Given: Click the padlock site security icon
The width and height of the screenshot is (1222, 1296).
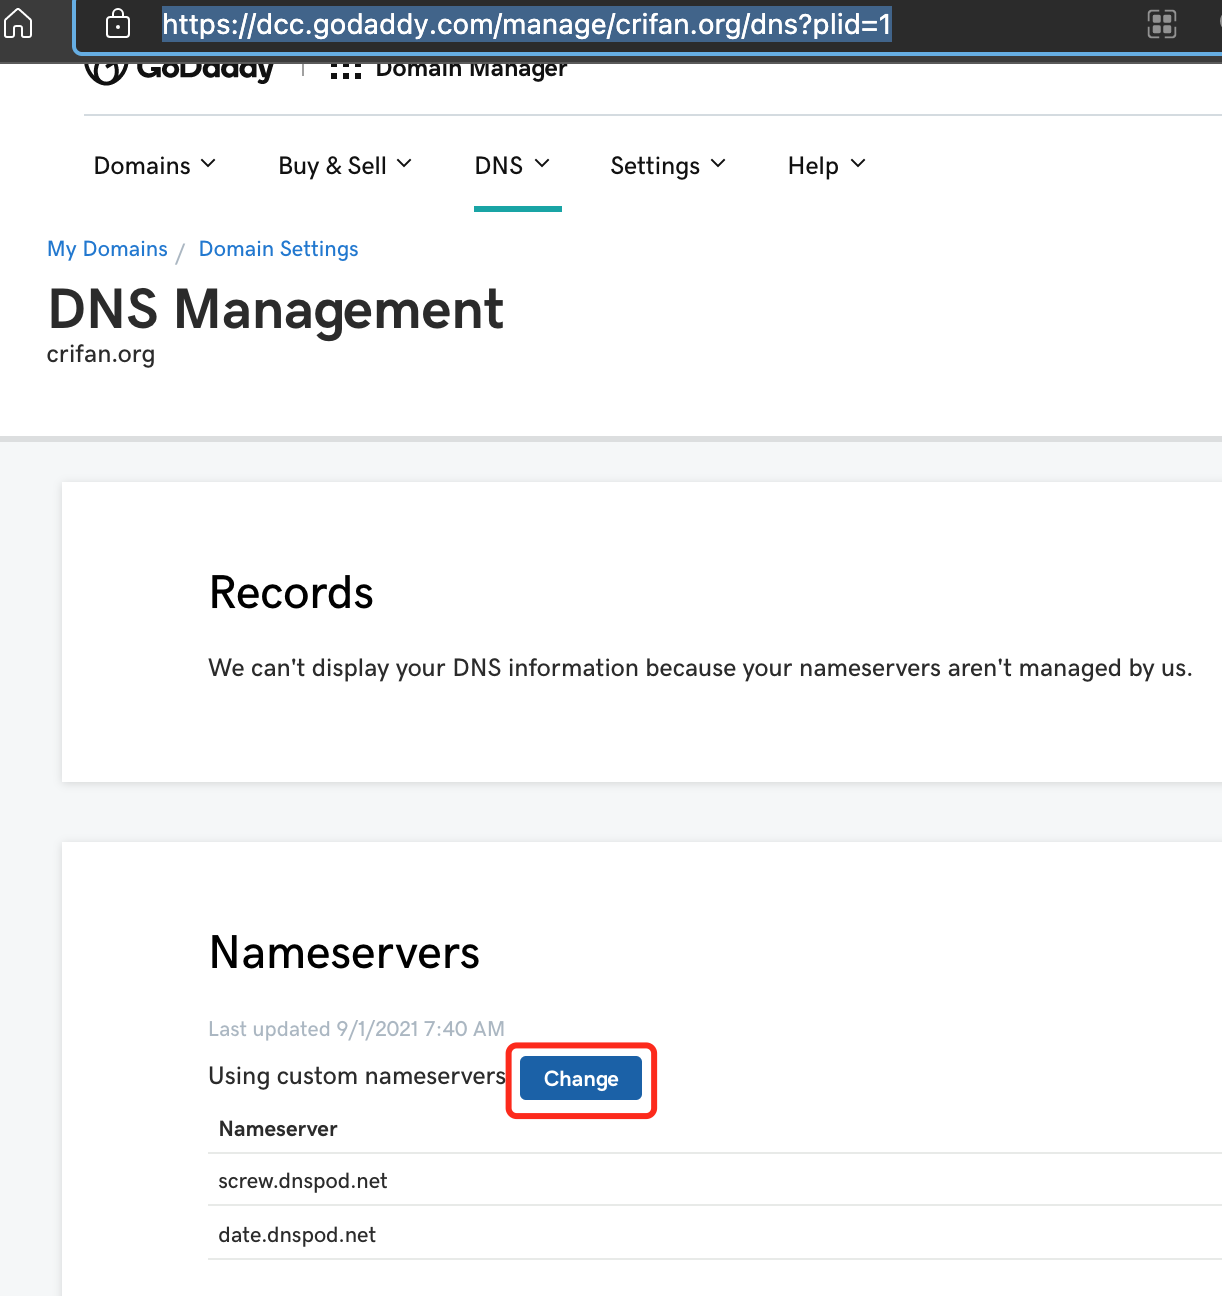Looking at the screenshot, I should (x=118, y=23).
